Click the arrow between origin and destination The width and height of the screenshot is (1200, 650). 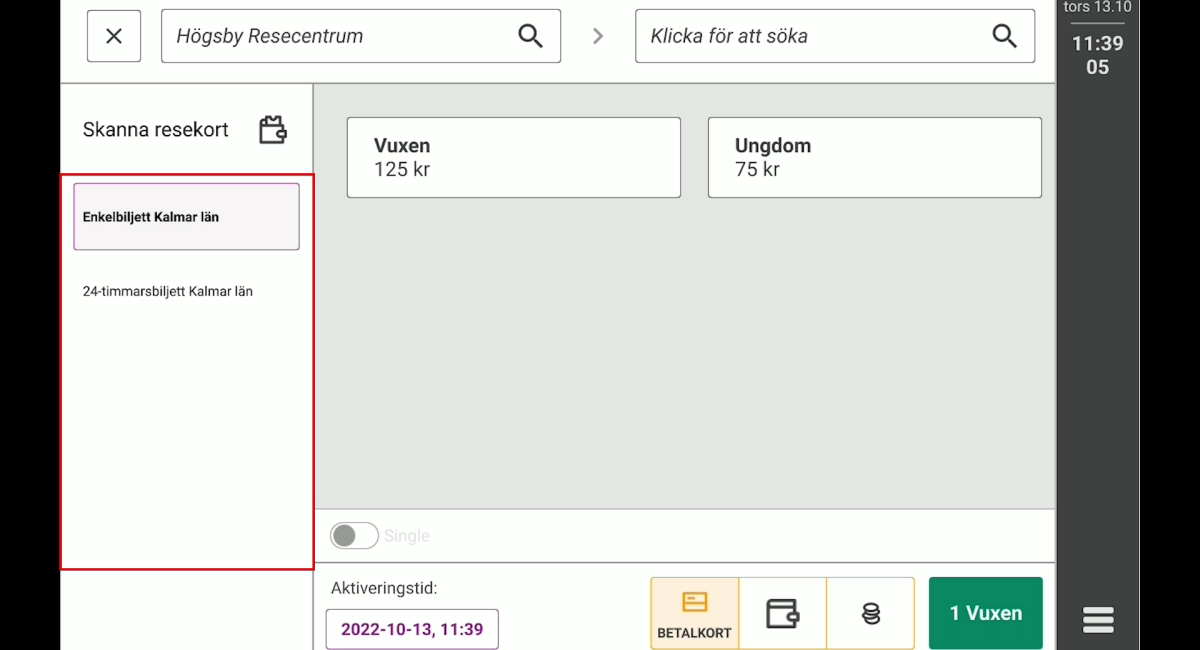tap(598, 36)
